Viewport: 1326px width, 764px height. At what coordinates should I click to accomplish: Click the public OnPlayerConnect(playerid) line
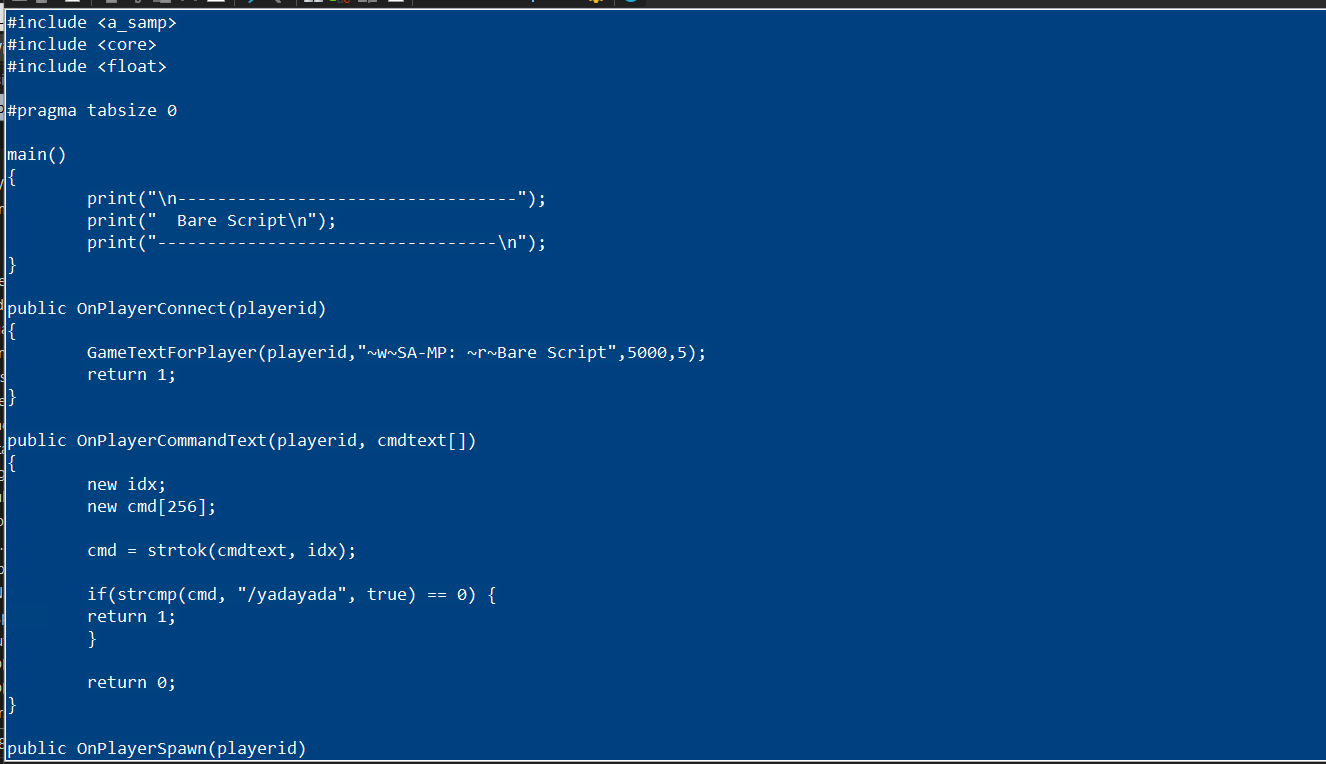click(x=166, y=308)
